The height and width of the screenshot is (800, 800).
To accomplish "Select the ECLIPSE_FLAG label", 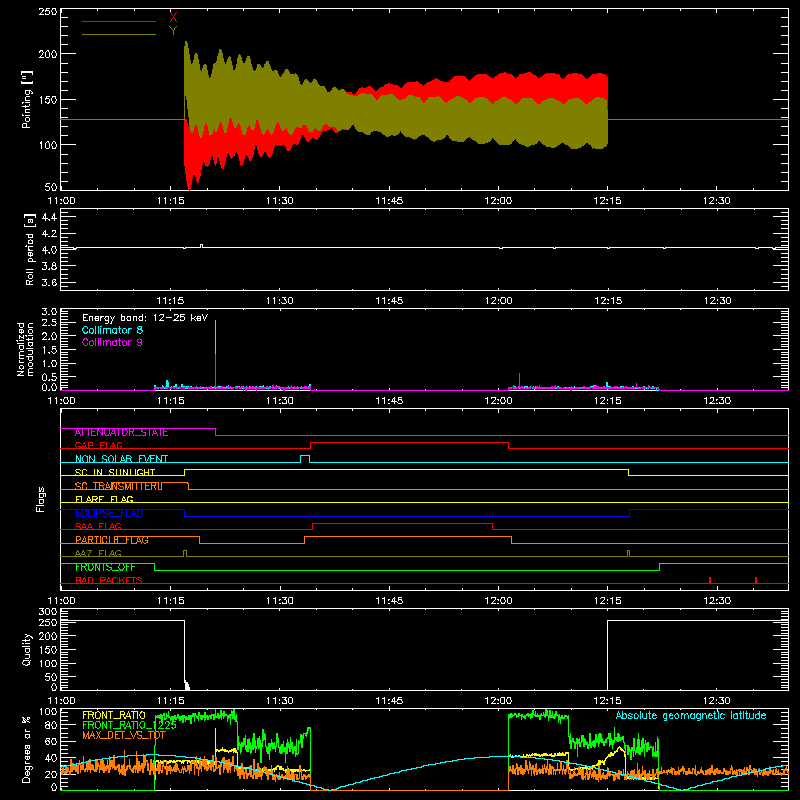I will pyautogui.click(x=109, y=513).
